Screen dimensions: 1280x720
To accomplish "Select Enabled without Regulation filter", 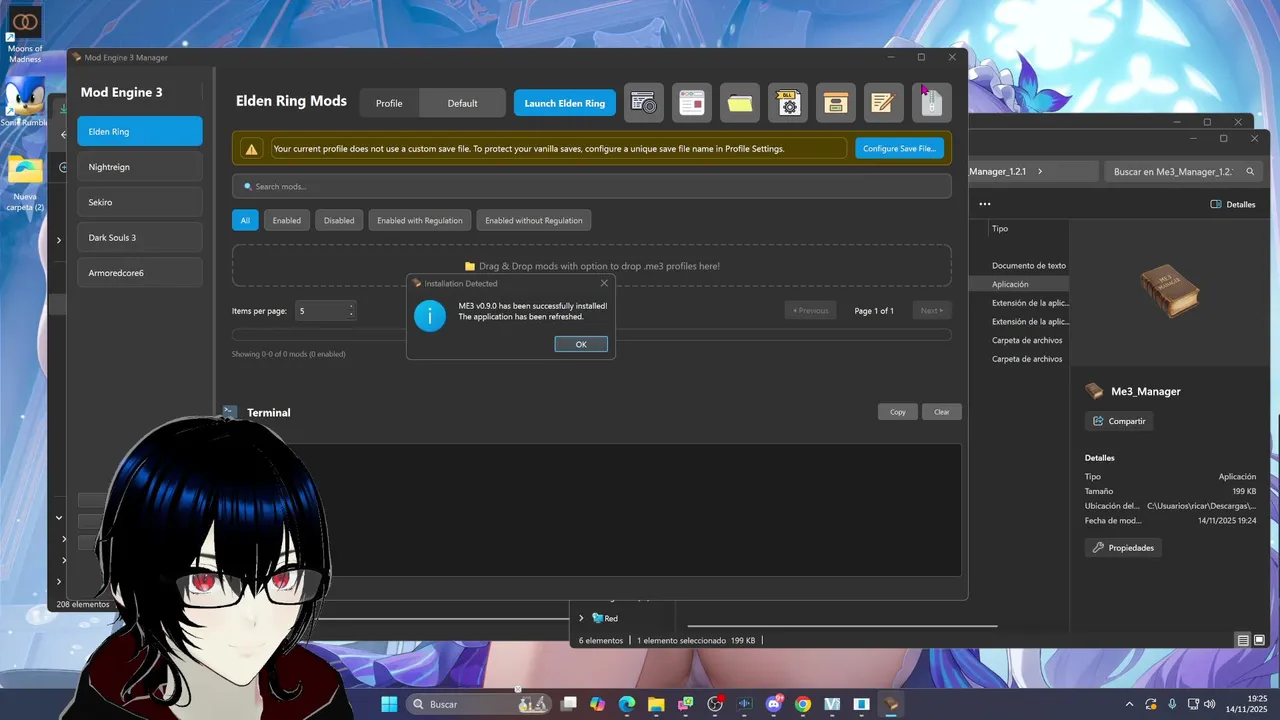I will [x=534, y=220].
